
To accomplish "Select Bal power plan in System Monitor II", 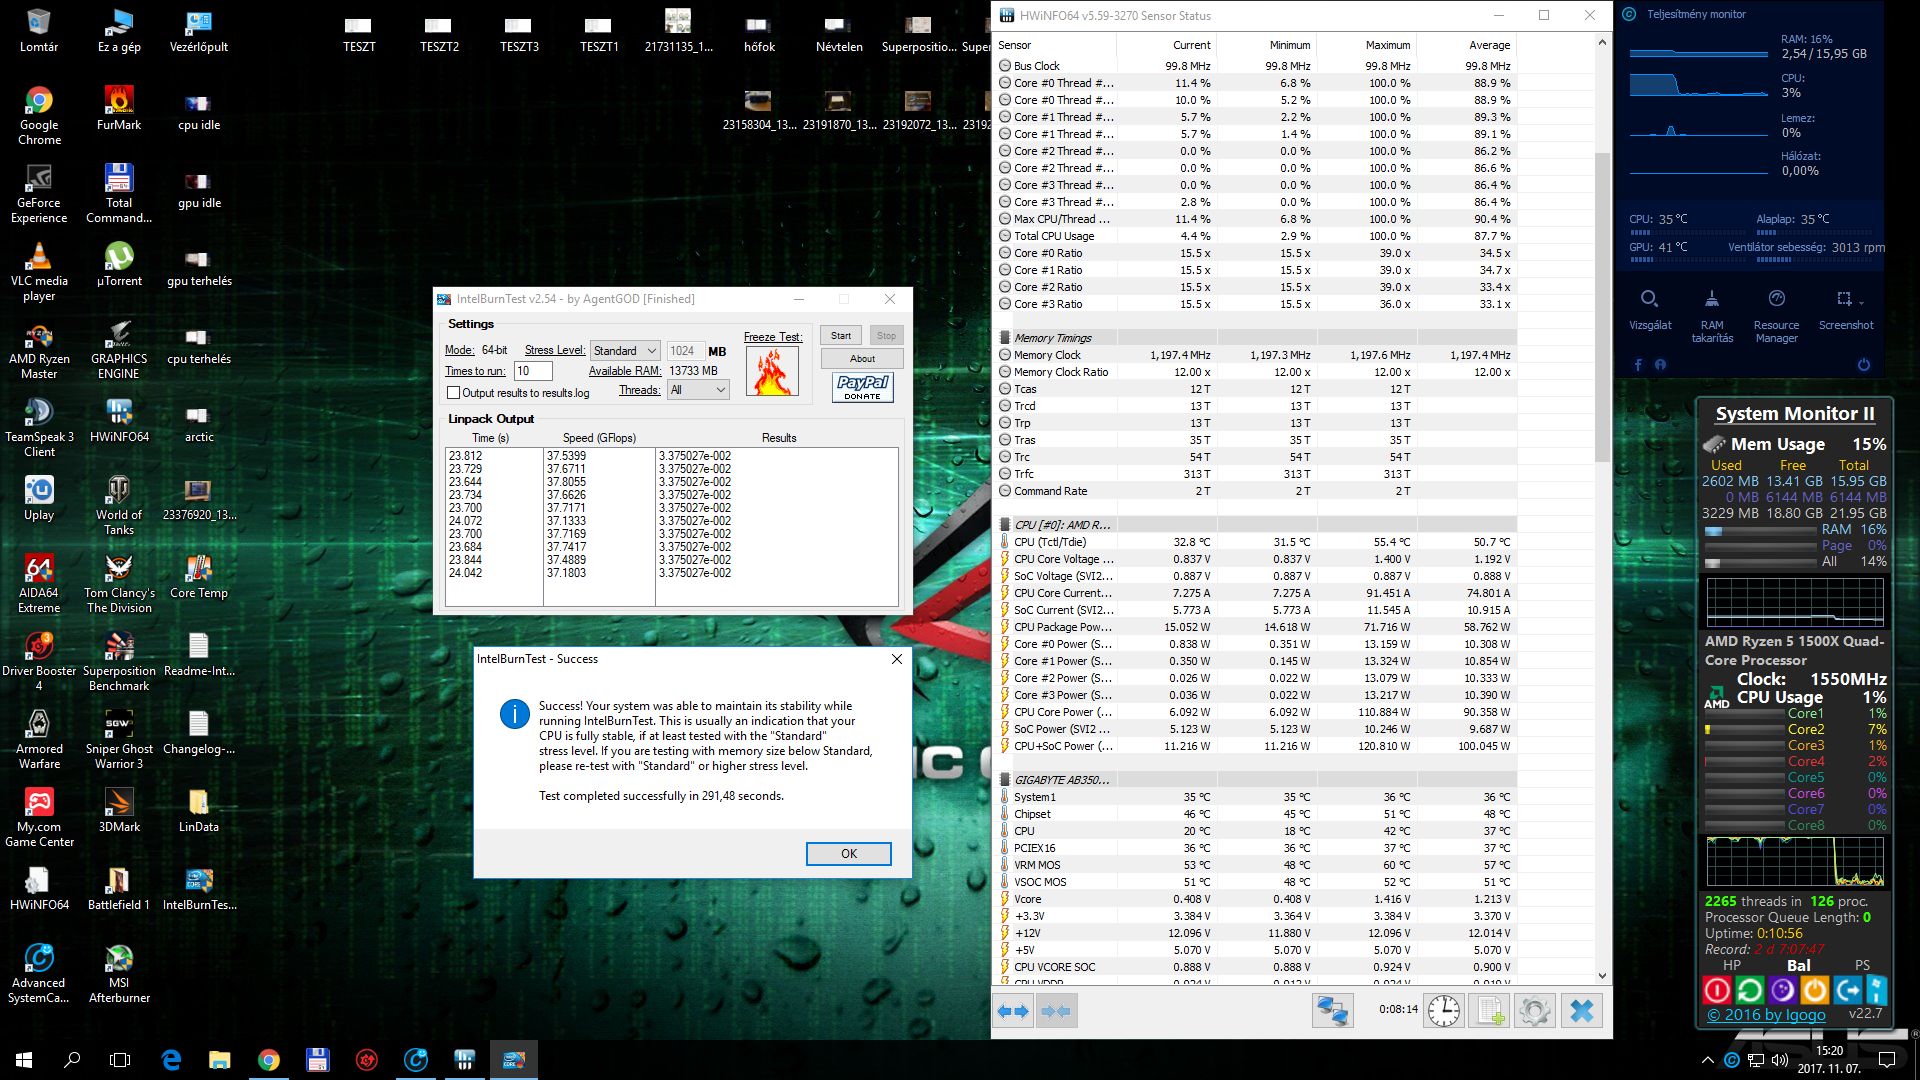I will (x=1798, y=966).
